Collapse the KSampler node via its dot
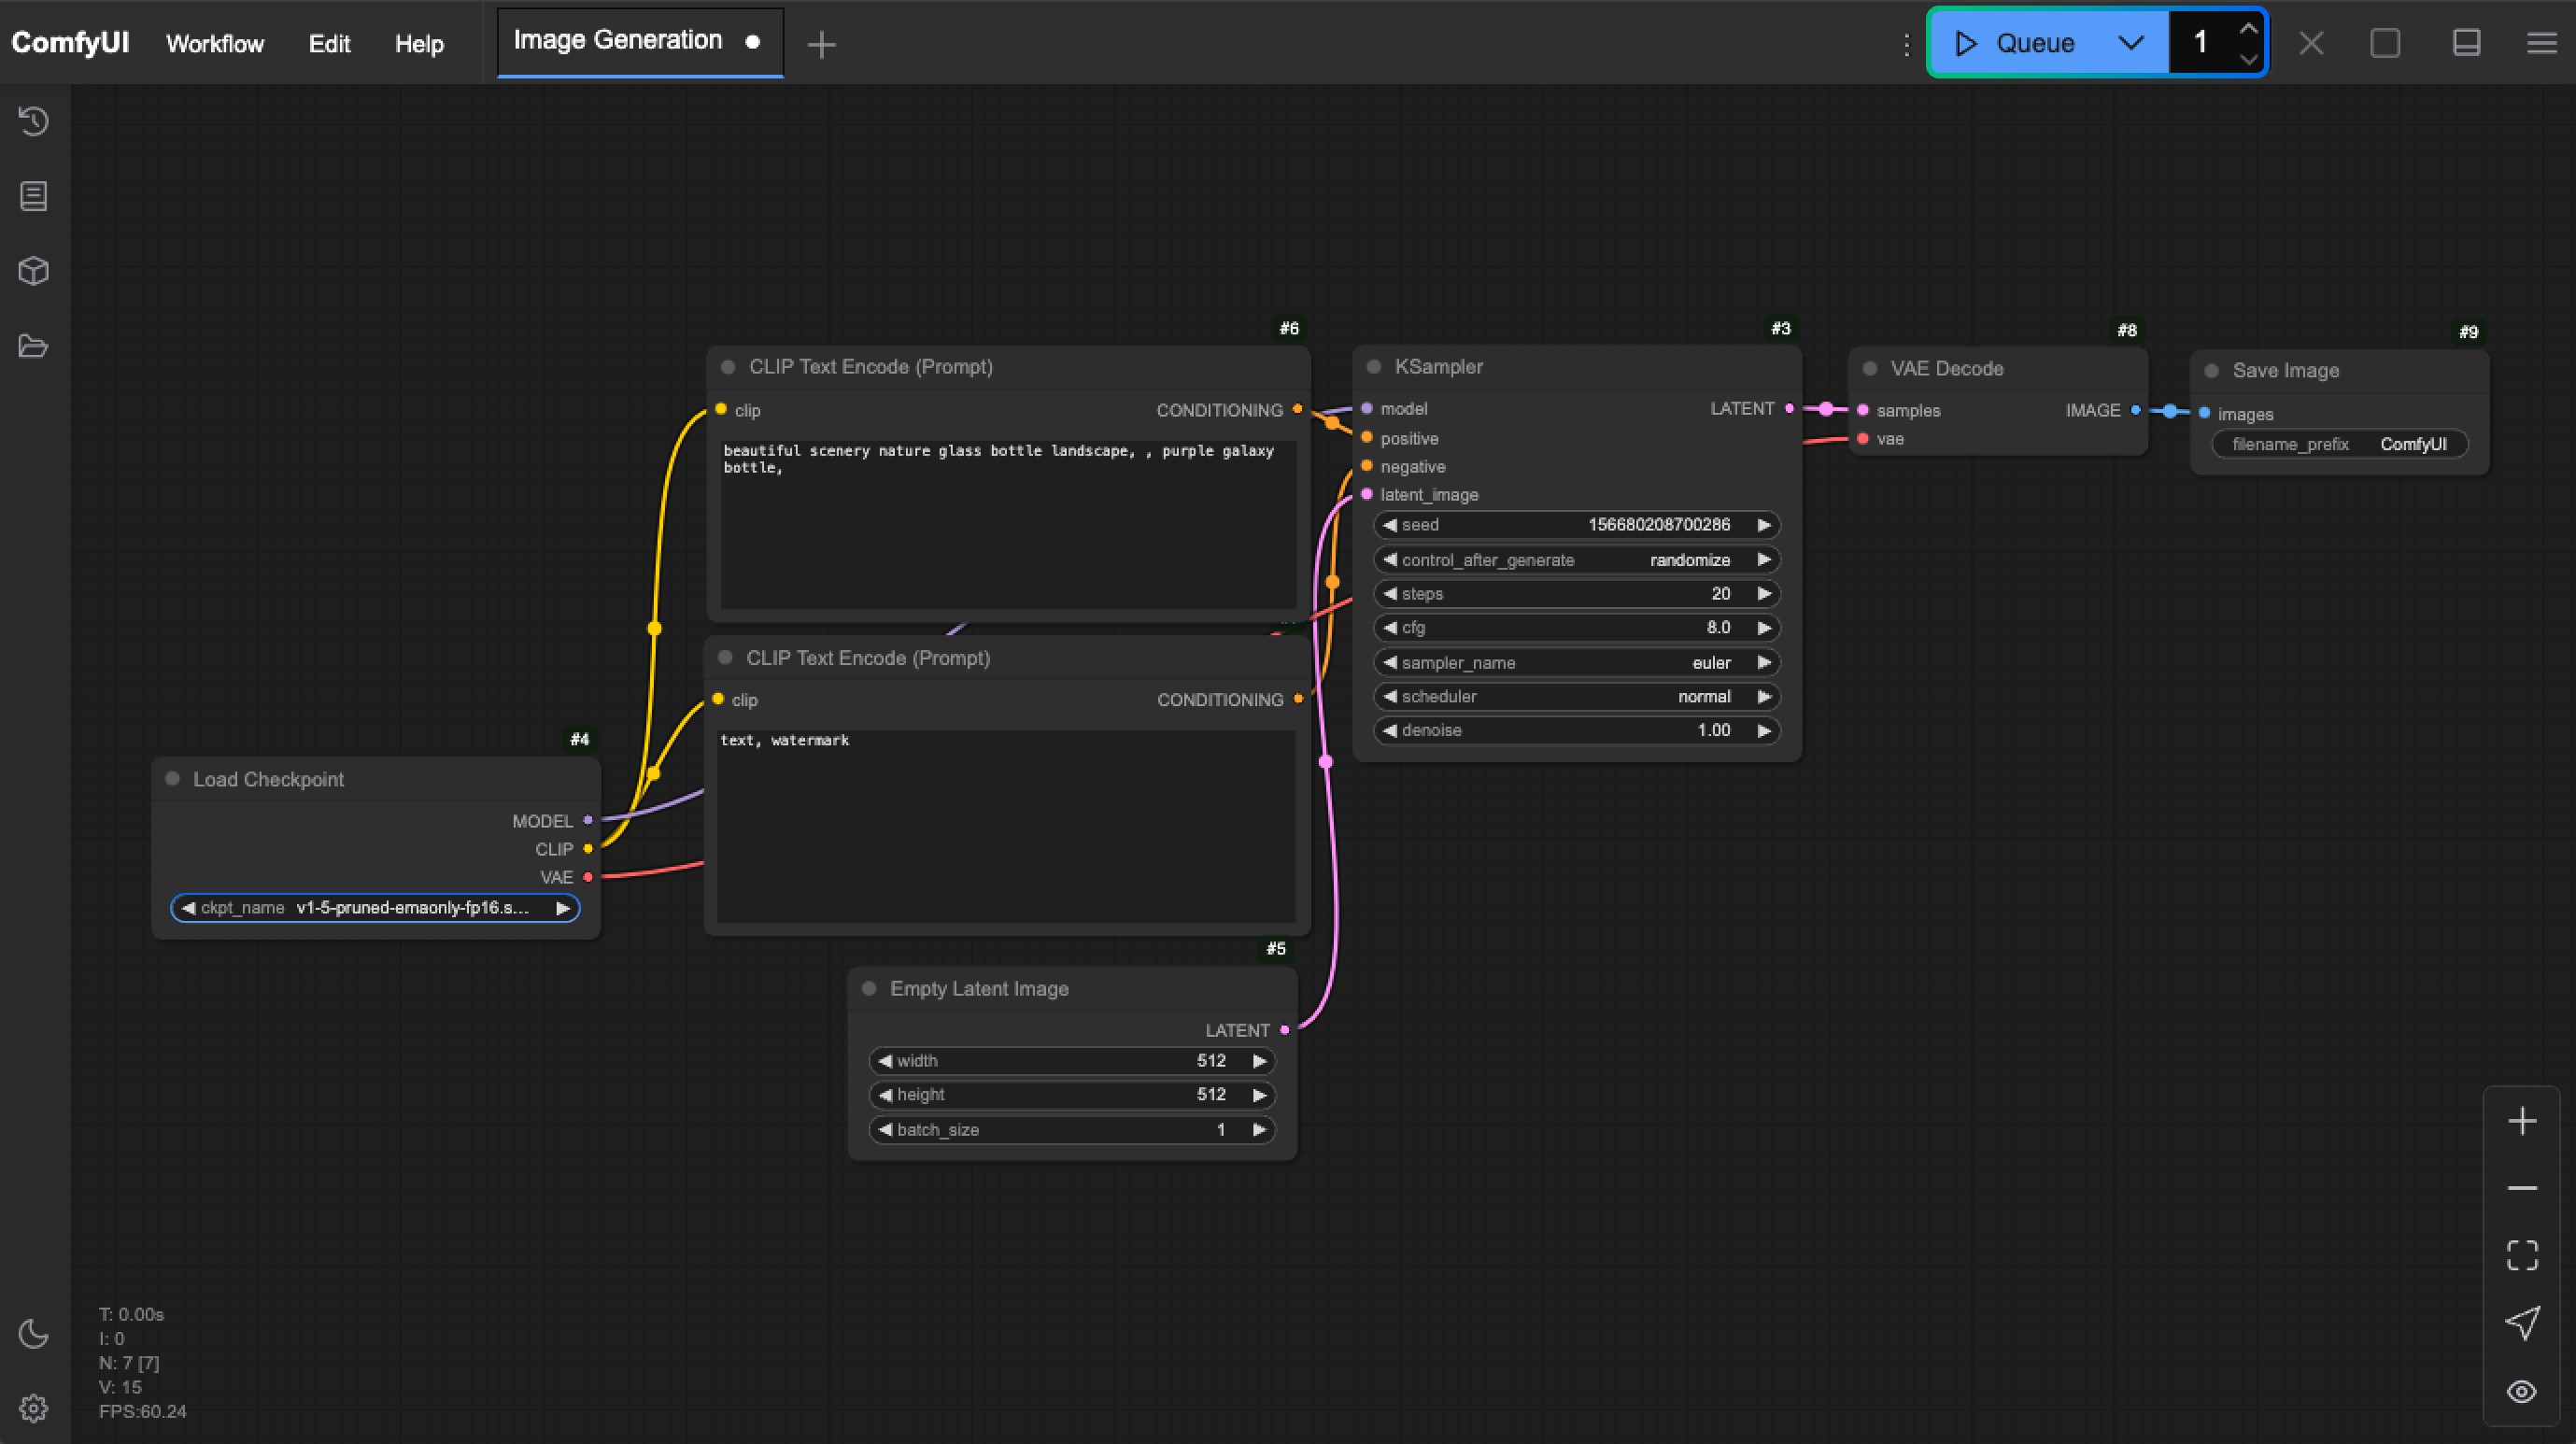Screen dimensions: 2576x1444 click(x=1374, y=367)
